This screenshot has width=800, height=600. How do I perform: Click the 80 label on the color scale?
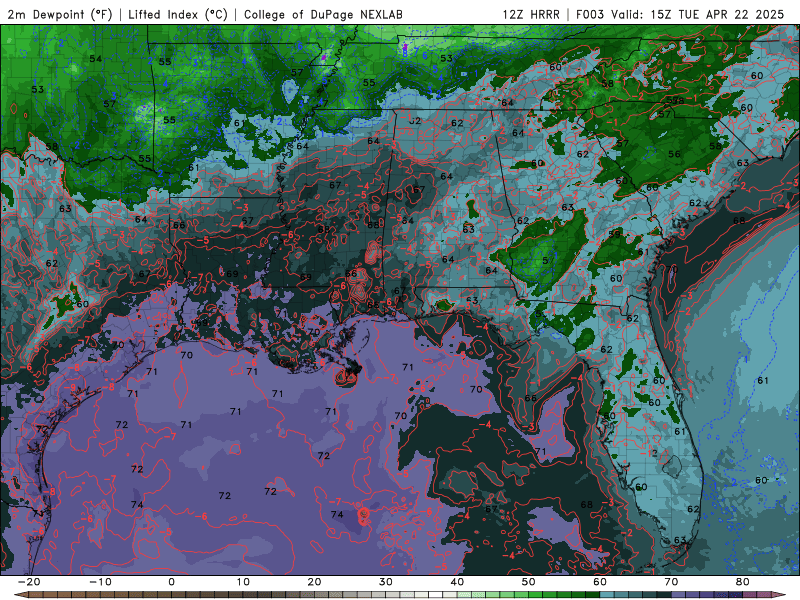(x=743, y=582)
